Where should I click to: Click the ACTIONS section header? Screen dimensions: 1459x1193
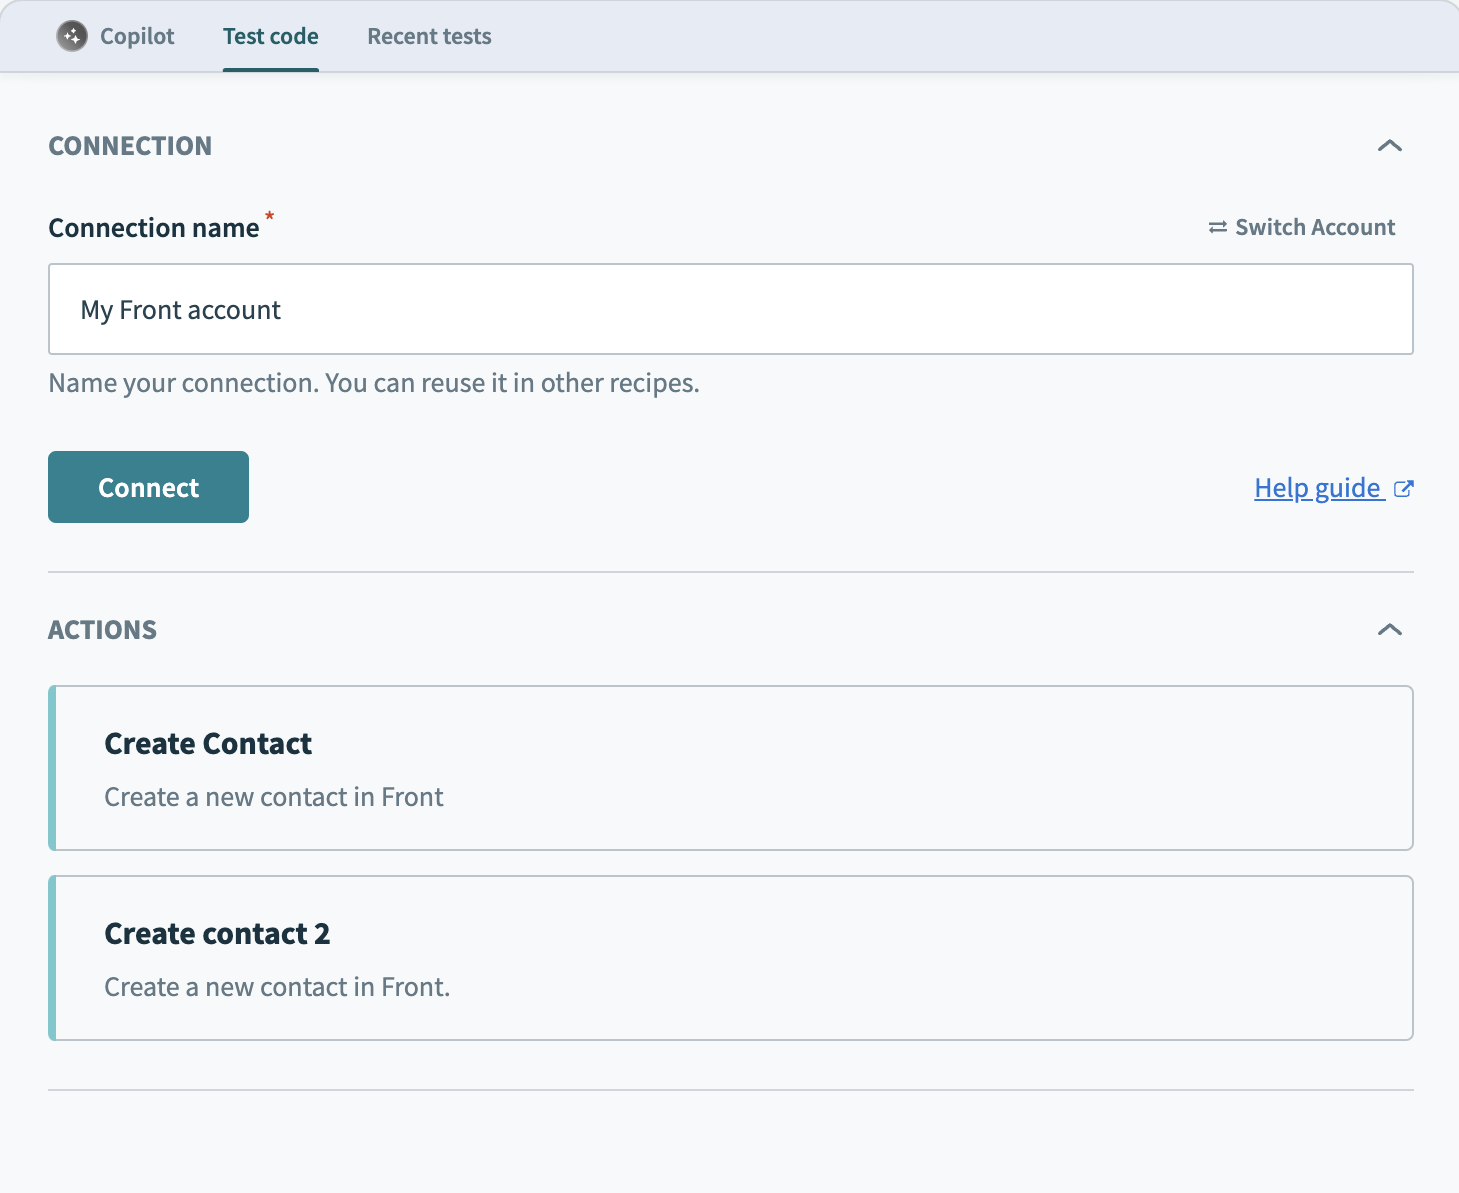(x=103, y=630)
